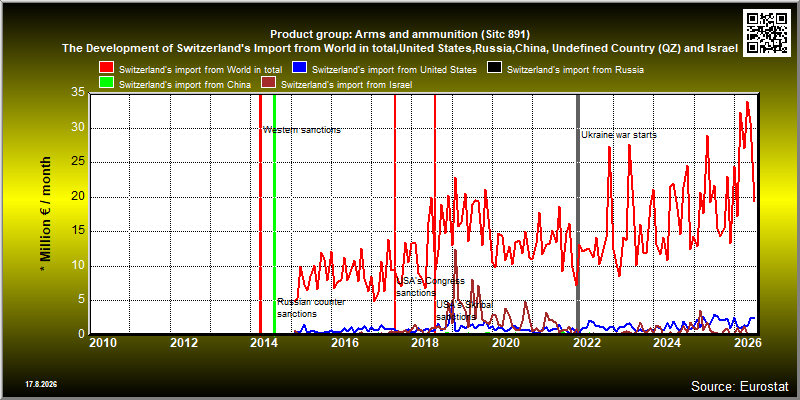
Task: Select legend label 'Switzerland's import from Russia'
Action: coord(575,69)
